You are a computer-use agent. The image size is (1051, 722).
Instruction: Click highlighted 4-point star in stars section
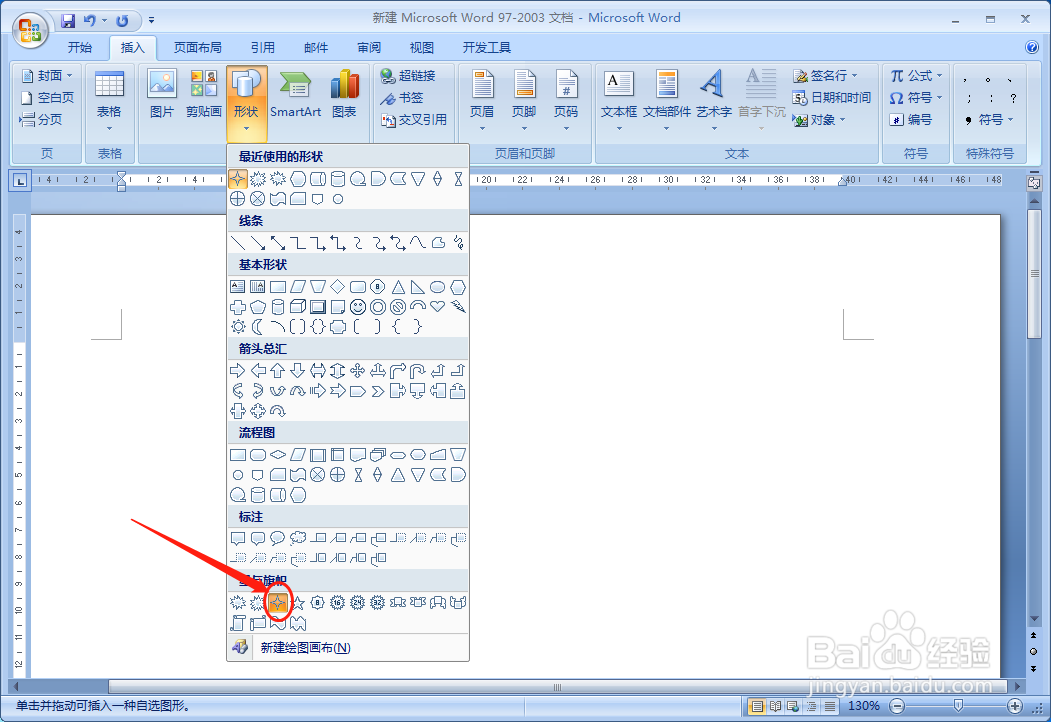277,603
